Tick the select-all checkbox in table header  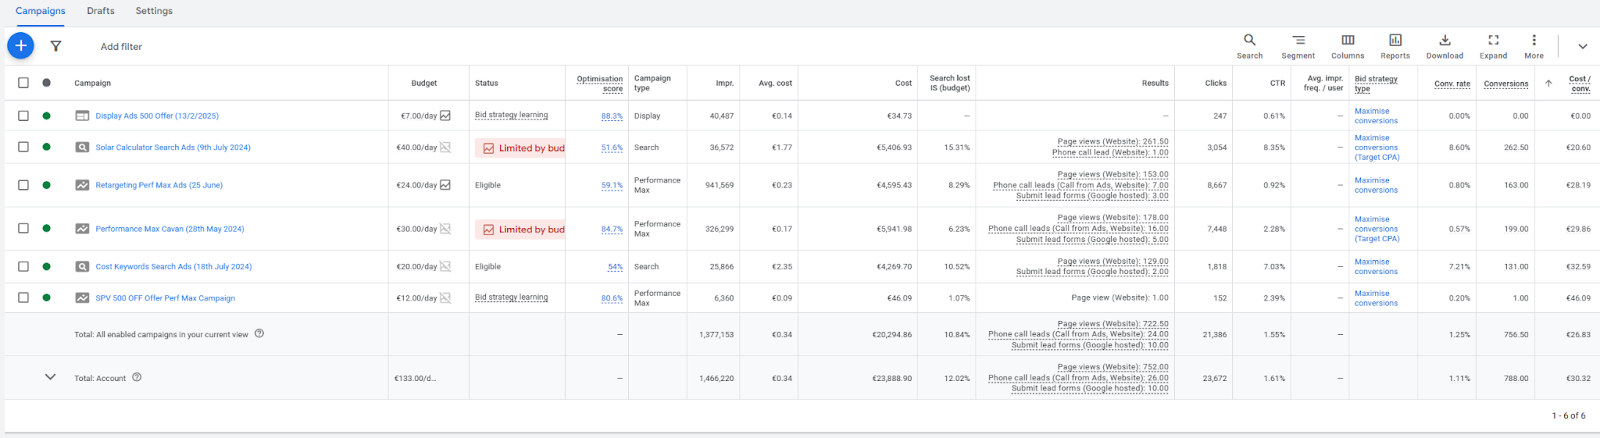tap(23, 83)
